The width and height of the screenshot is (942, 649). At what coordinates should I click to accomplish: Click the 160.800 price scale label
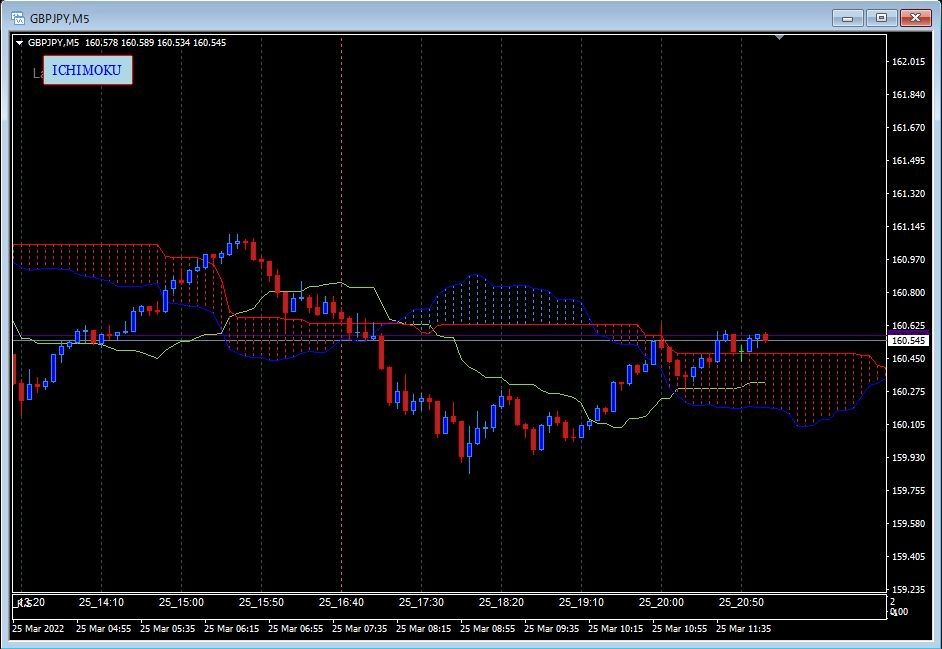pos(907,293)
